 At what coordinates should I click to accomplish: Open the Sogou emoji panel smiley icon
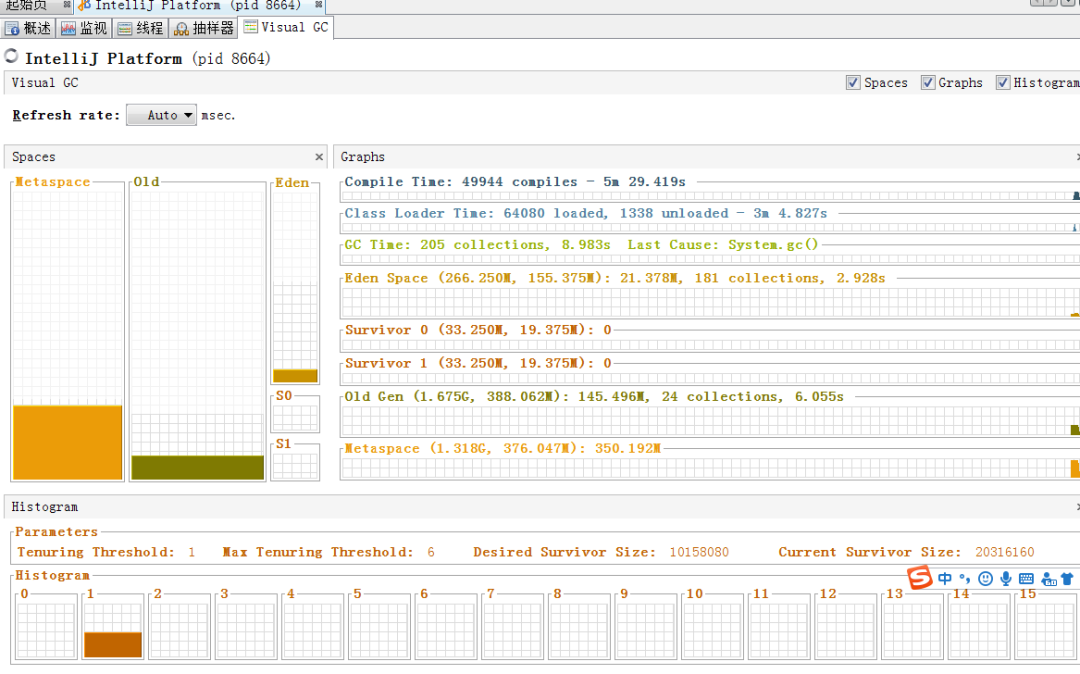coord(985,579)
